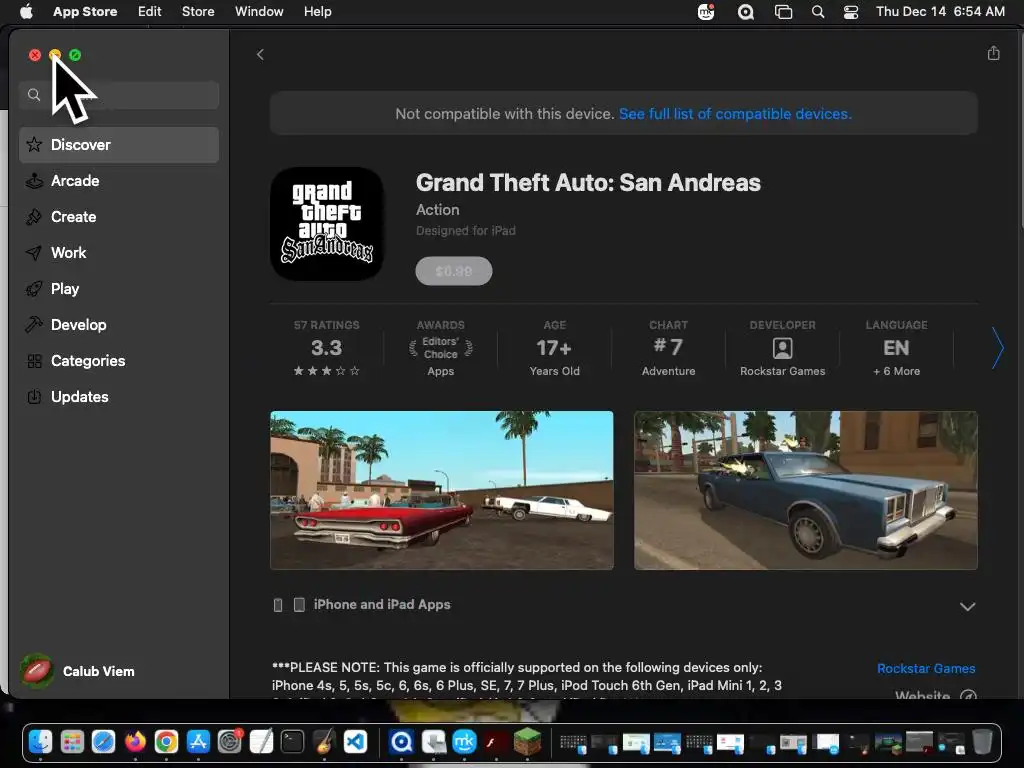Open the Window menu
This screenshot has width=1024, height=768.
click(259, 12)
